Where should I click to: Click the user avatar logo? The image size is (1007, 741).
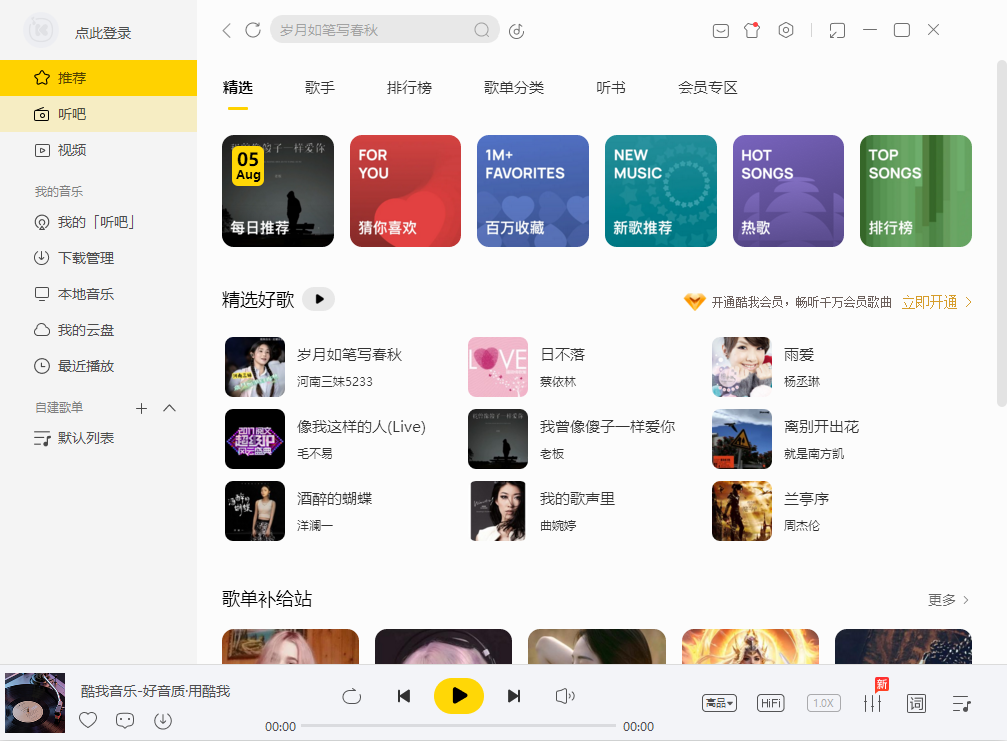(40, 30)
